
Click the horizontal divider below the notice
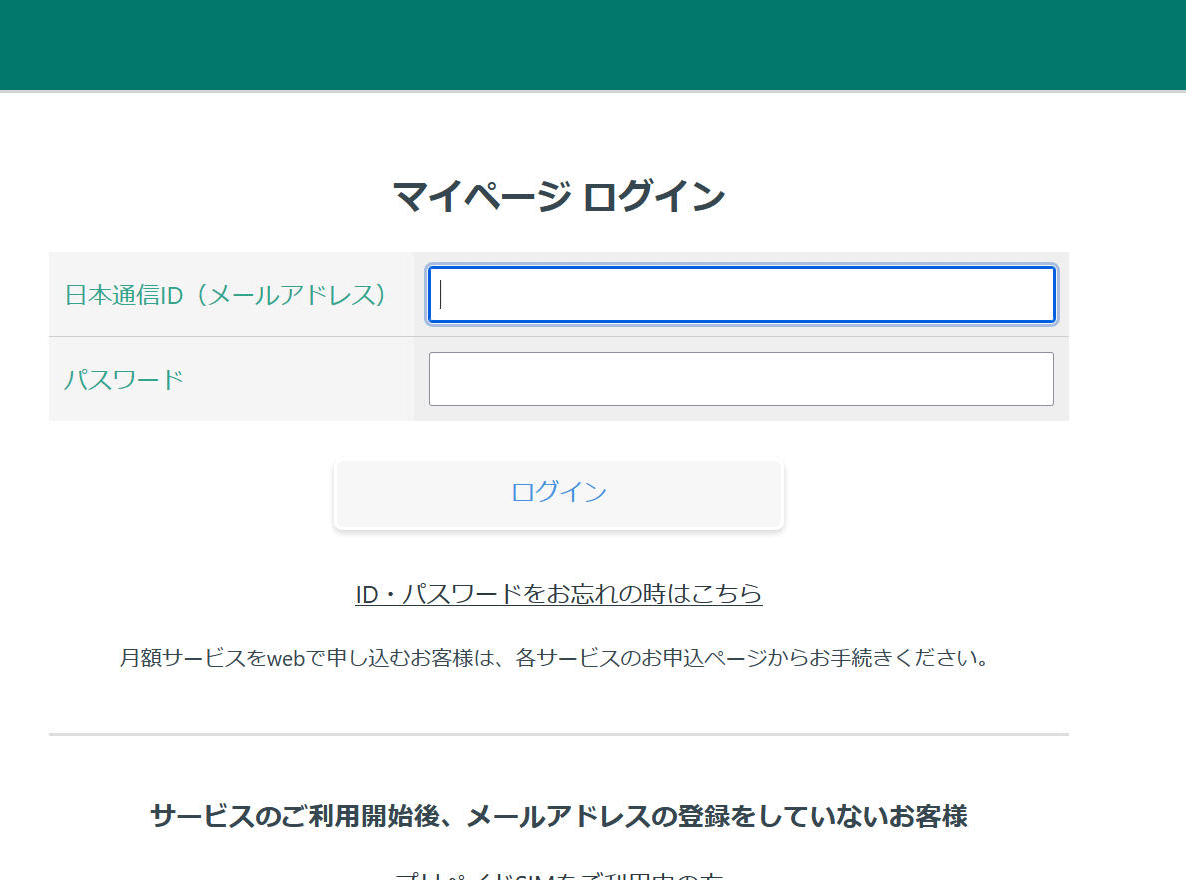558,734
